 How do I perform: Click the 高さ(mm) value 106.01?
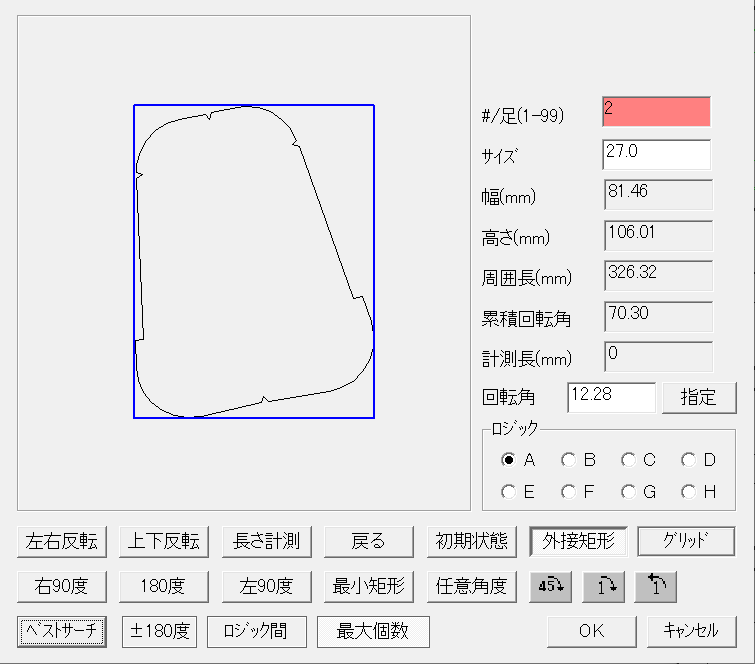coord(658,235)
